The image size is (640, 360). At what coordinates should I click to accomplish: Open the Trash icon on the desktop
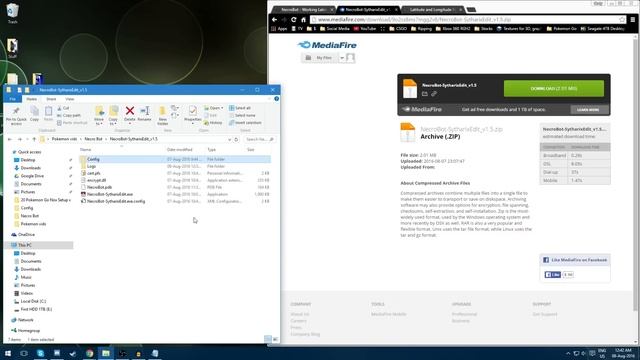(13, 13)
